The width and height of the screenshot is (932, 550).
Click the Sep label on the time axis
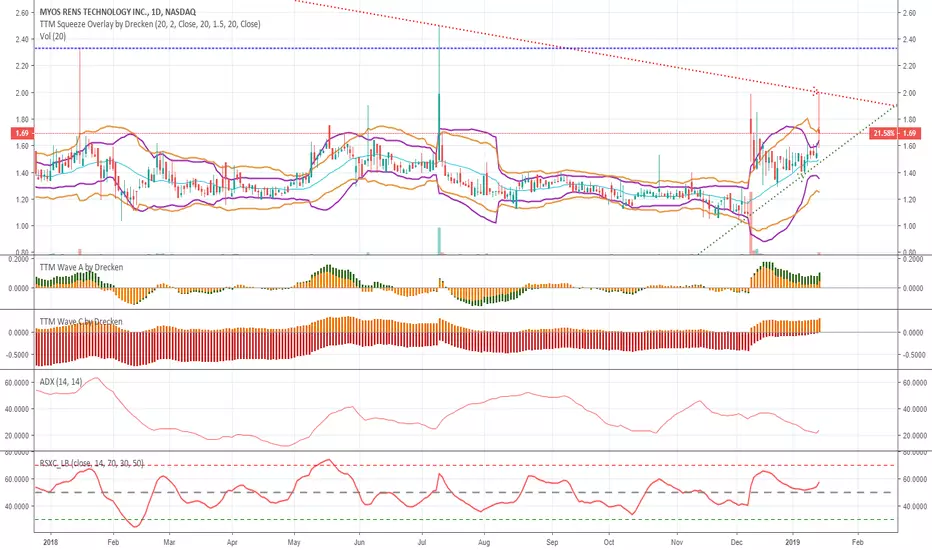pyautogui.click(x=552, y=542)
